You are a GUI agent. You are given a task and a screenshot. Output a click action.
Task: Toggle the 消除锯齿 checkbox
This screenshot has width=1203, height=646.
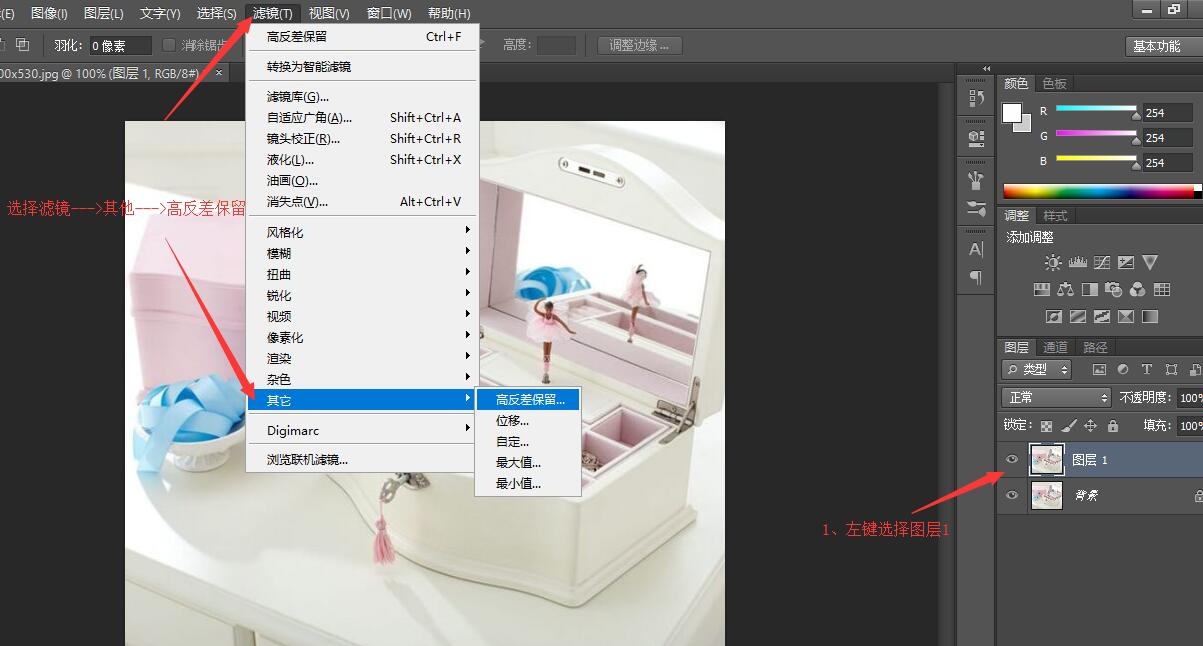tap(169, 45)
